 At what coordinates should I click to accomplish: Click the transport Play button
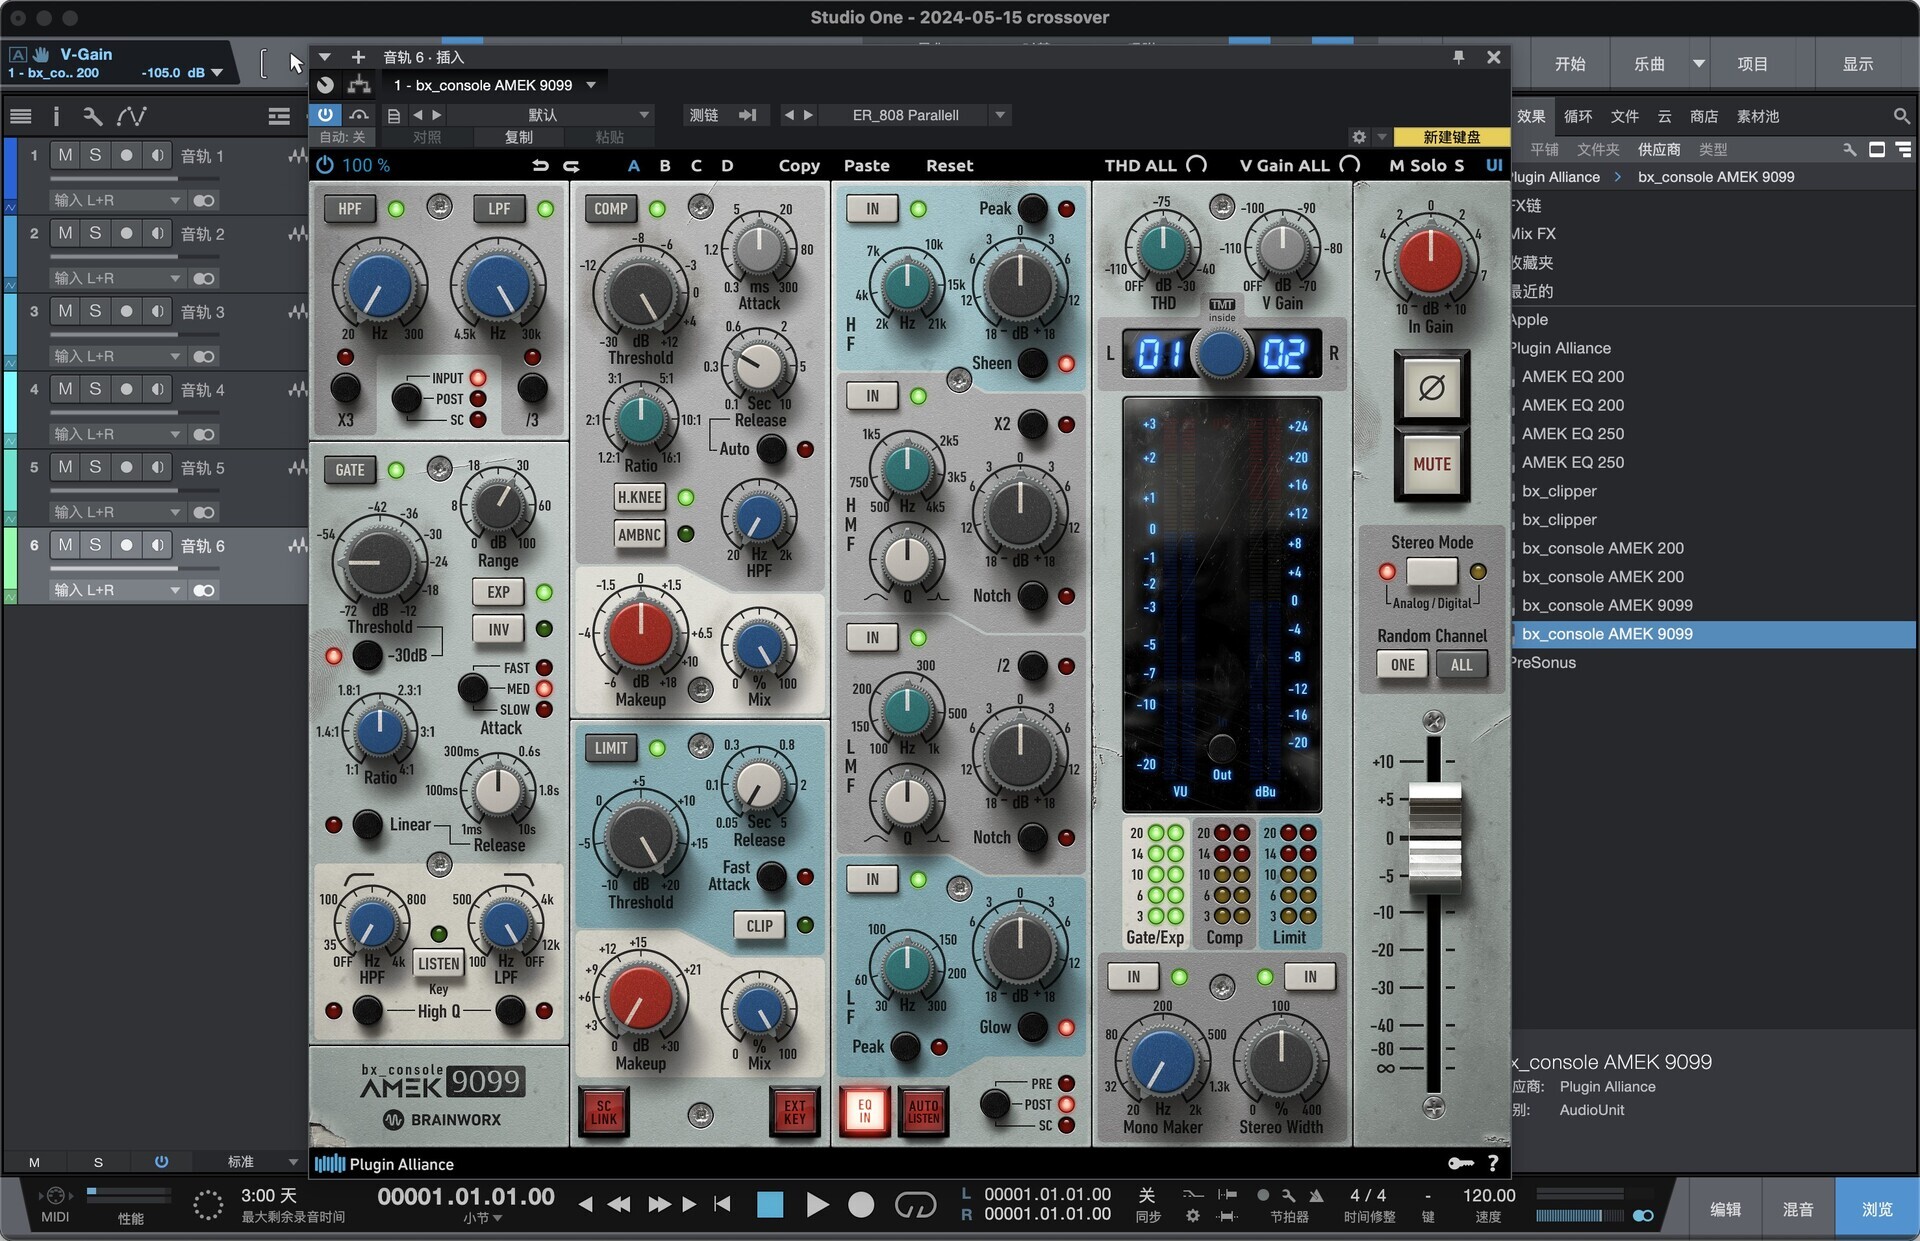(x=816, y=1204)
